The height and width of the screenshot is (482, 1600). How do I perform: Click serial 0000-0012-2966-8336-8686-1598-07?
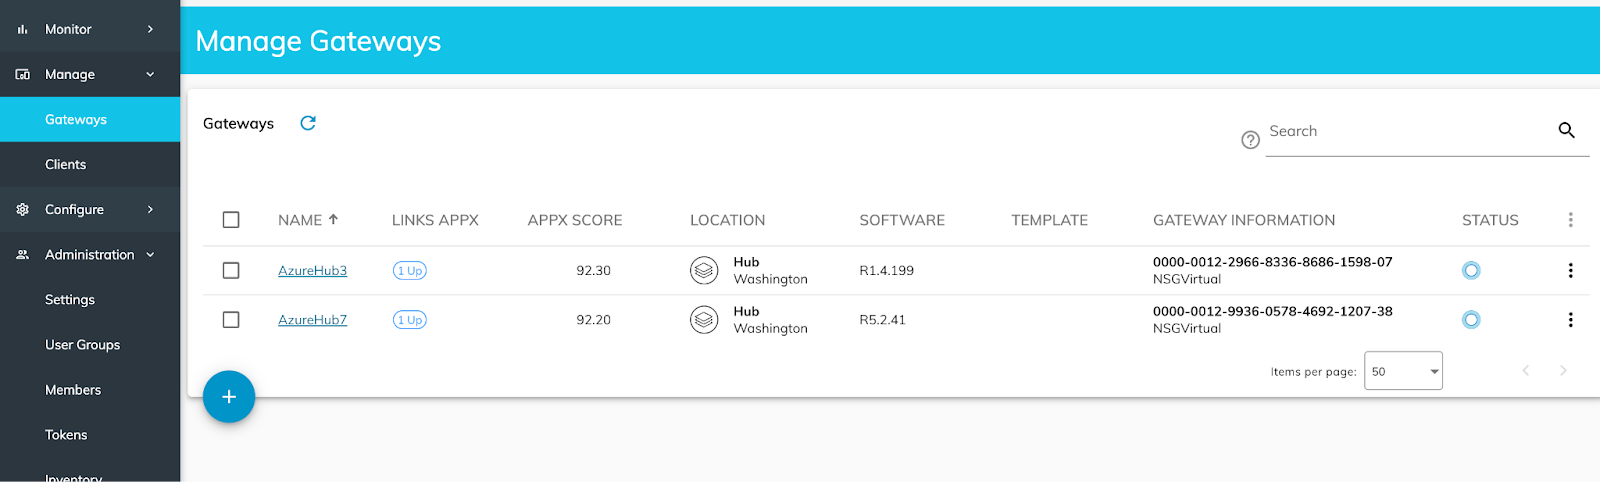pyautogui.click(x=1272, y=262)
